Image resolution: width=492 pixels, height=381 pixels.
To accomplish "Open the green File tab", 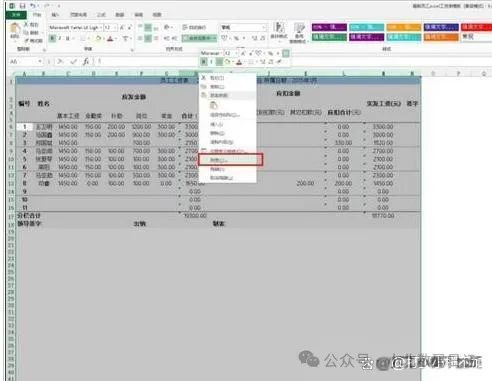I will pos(16,15).
